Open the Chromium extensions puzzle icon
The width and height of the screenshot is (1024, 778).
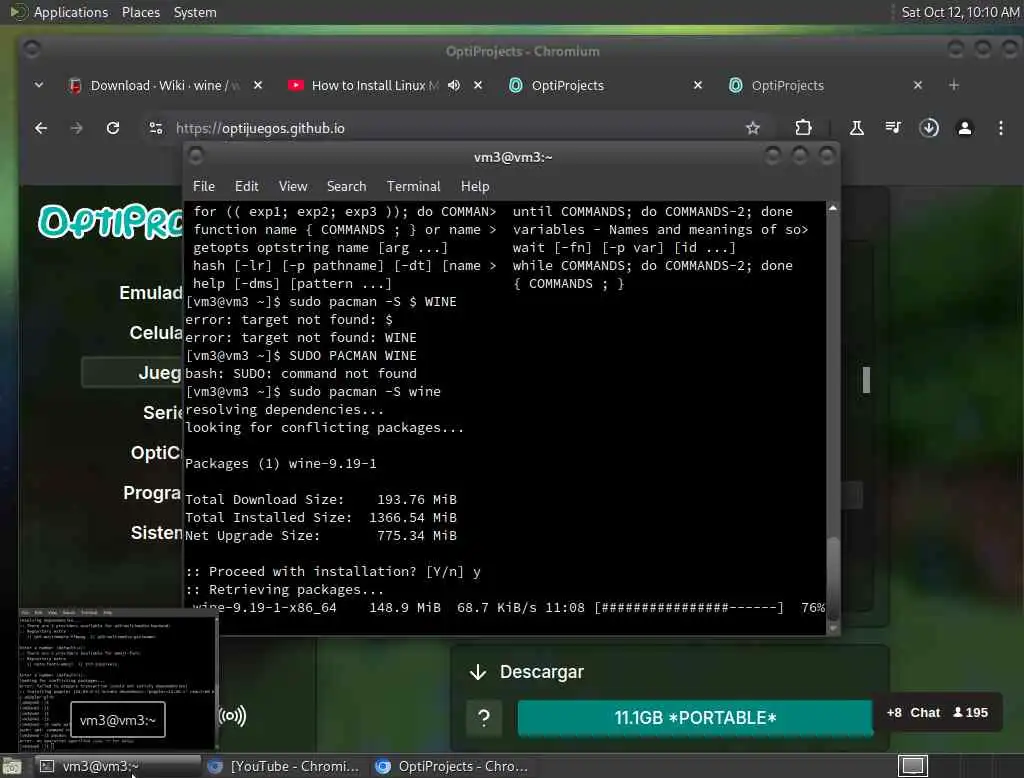[804, 128]
